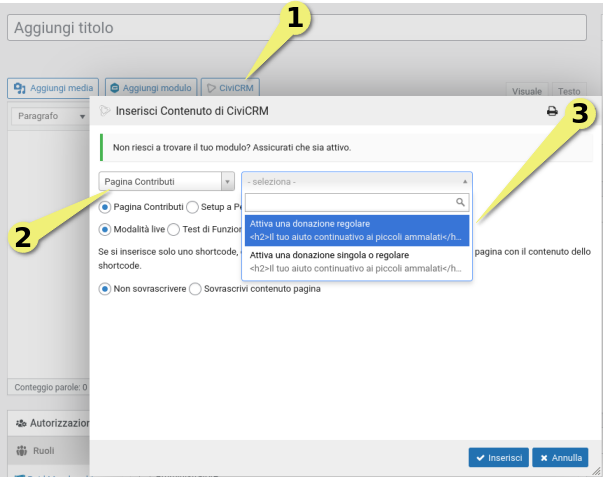Click the 'Inserisci Contenuto di CiviCRM' title
Viewport: 603px width, 477px height.
[192, 111]
